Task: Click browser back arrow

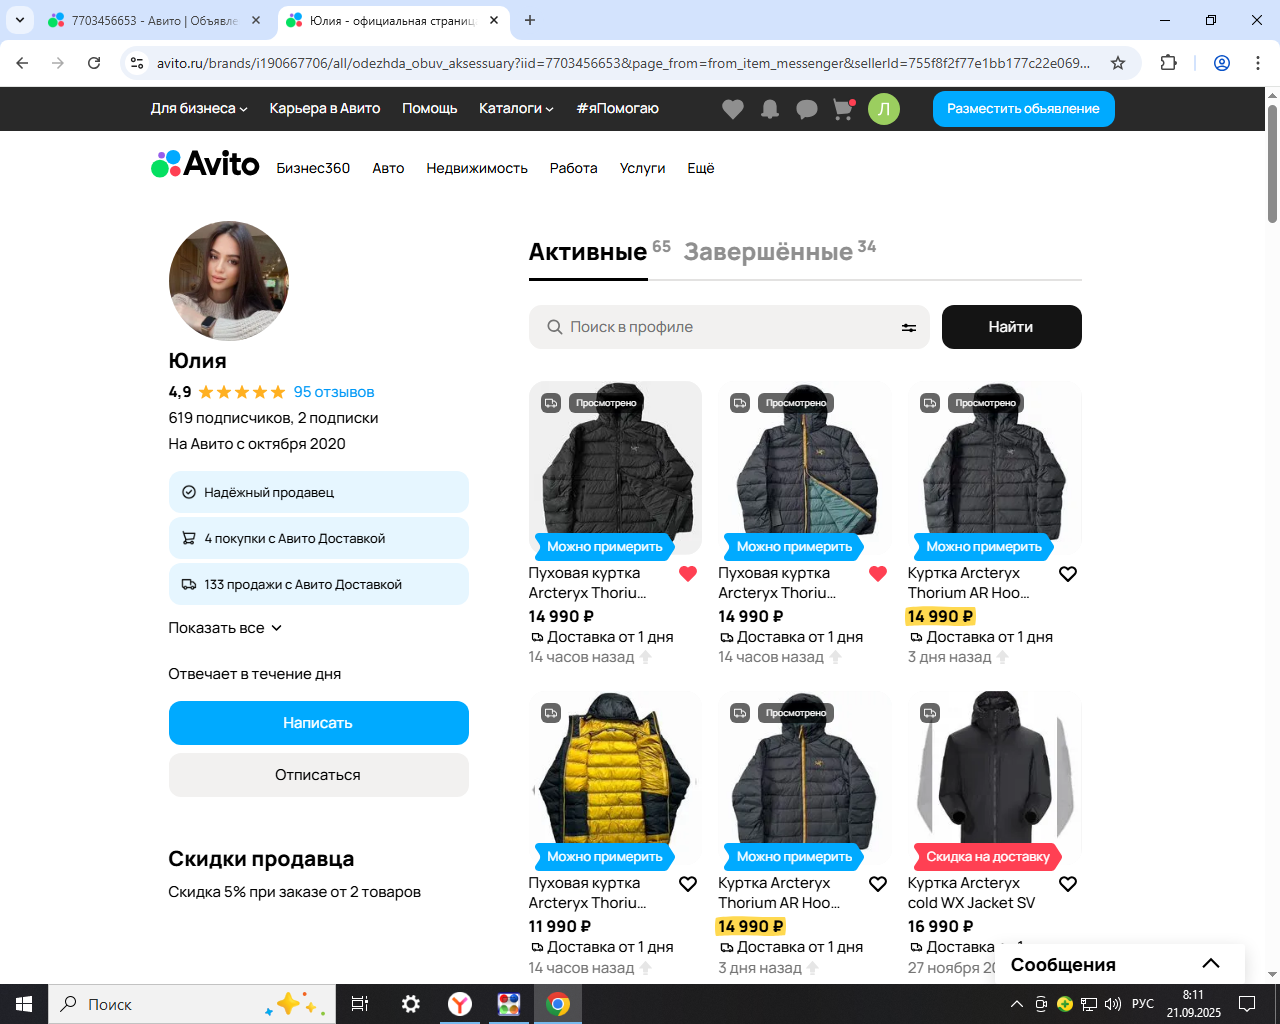Action: click(x=22, y=63)
